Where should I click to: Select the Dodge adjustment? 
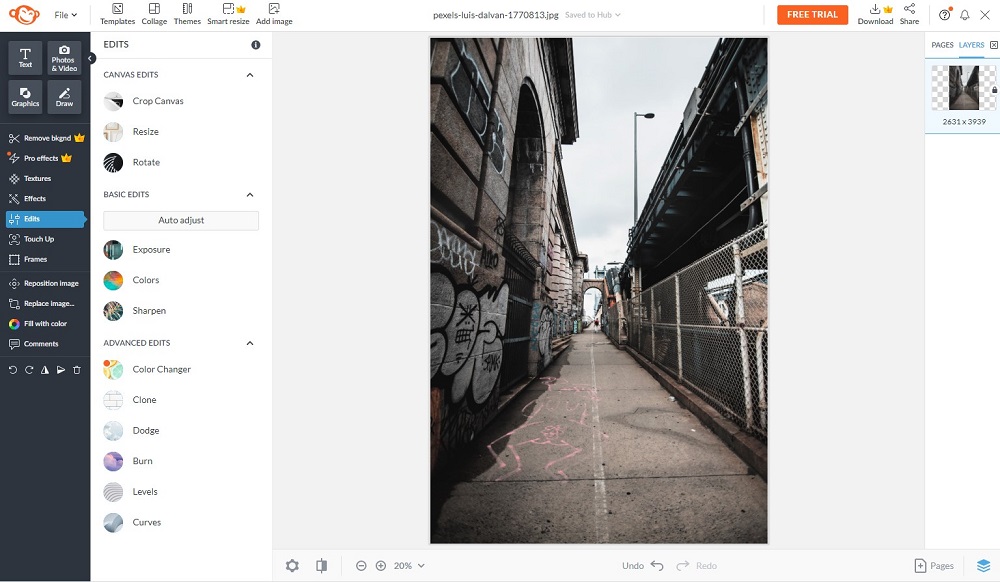tap(144, 430)
